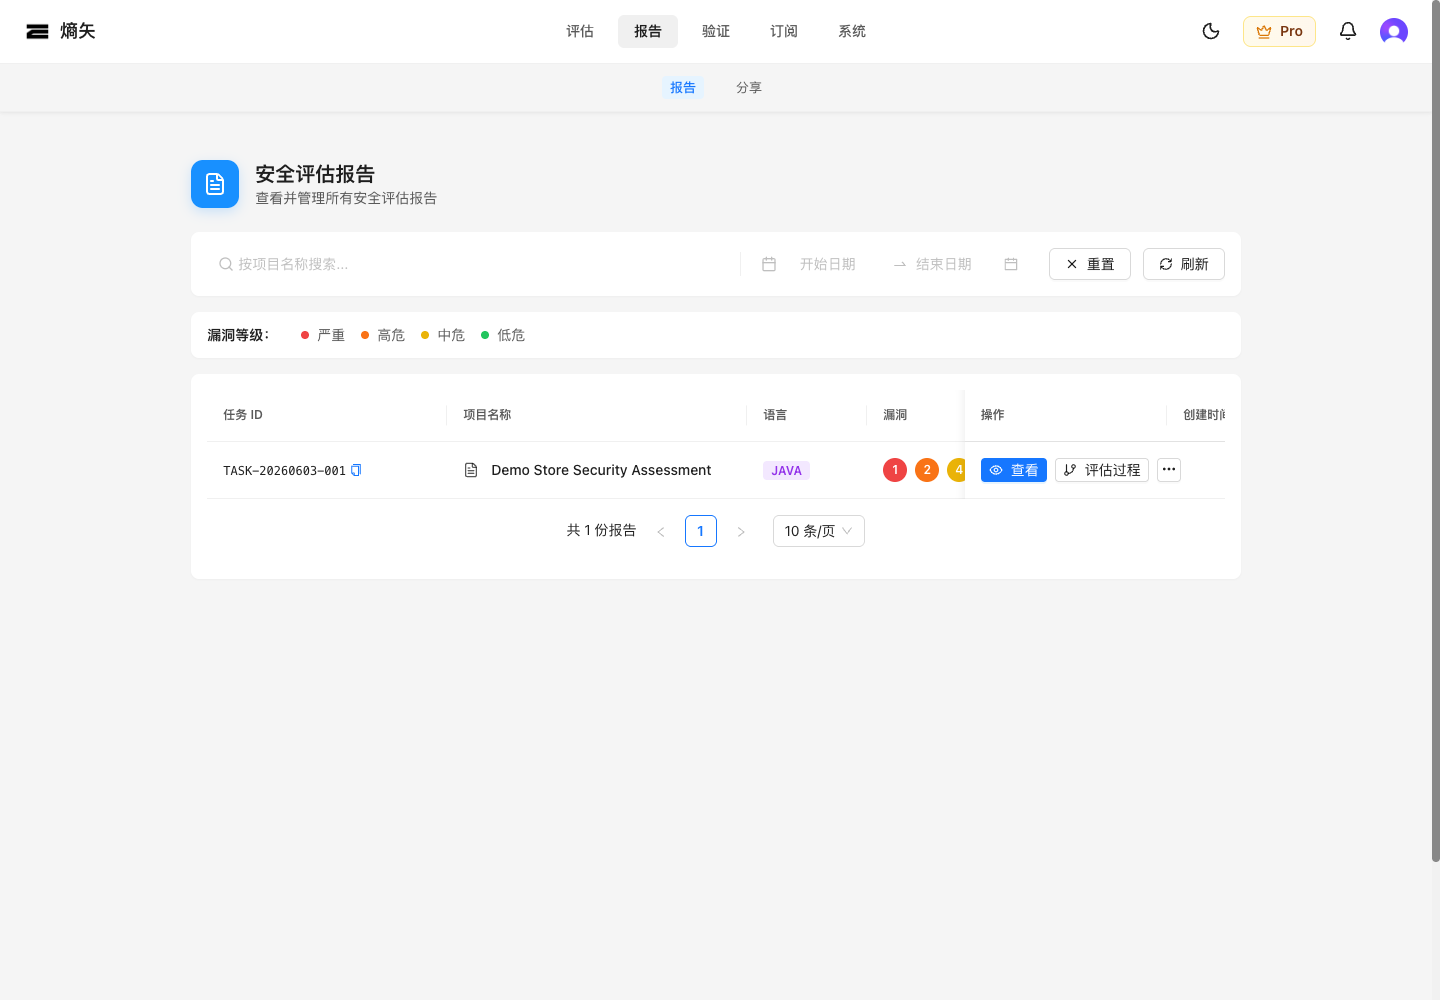
Task: Click the 刷新 refresh button
Action: click(x=1184, y=264)
